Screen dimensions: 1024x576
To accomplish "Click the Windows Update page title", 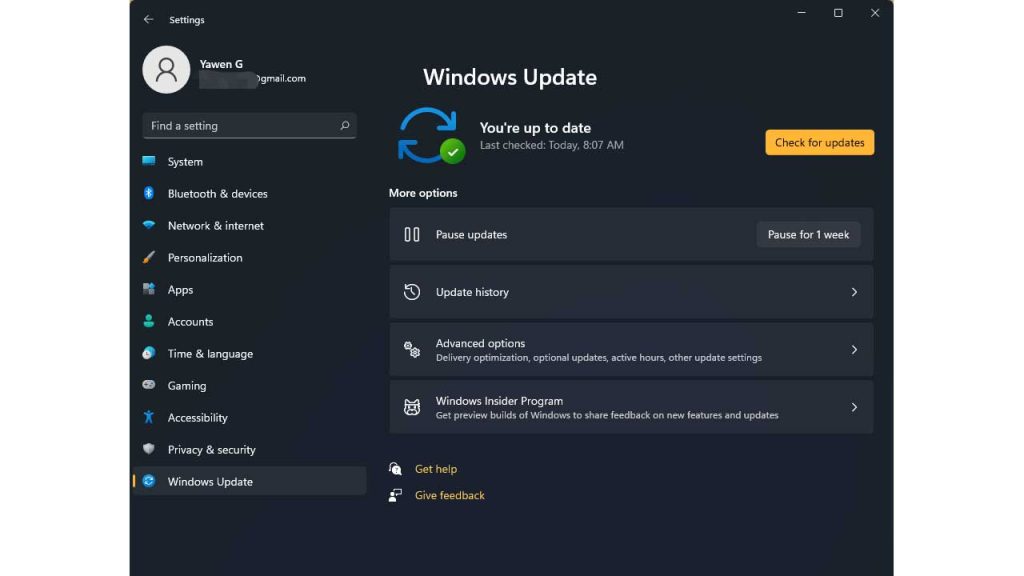I will click(x=509, y=77).
